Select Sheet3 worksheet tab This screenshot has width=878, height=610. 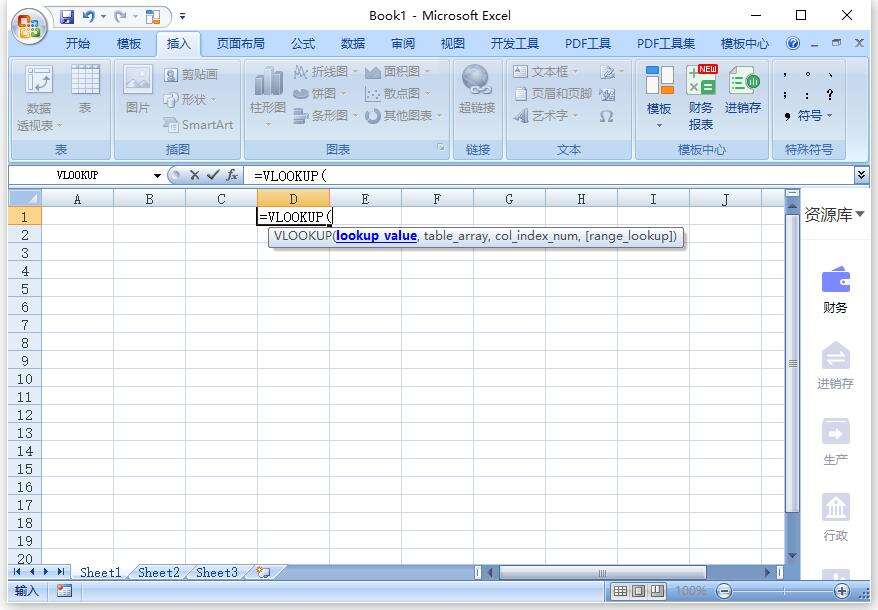(x=217, y=572)
